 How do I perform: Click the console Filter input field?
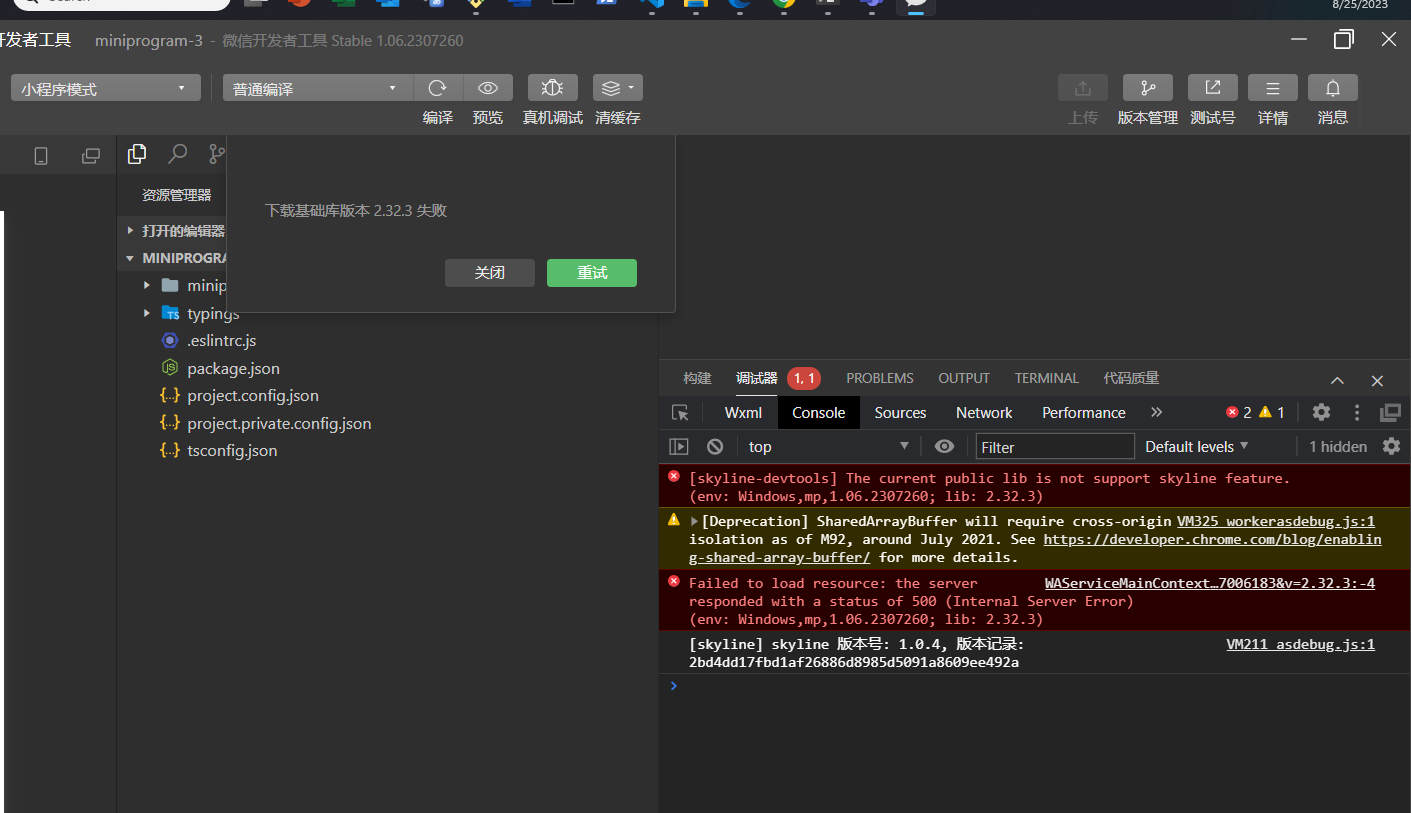(x=1055, y=446)
